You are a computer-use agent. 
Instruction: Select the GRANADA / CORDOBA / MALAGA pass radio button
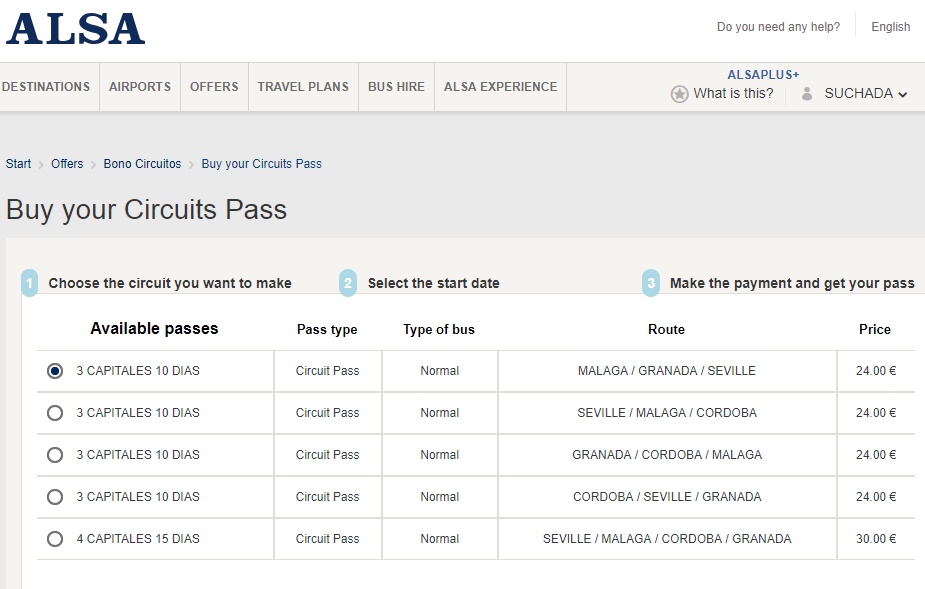[x=55, y=454]
